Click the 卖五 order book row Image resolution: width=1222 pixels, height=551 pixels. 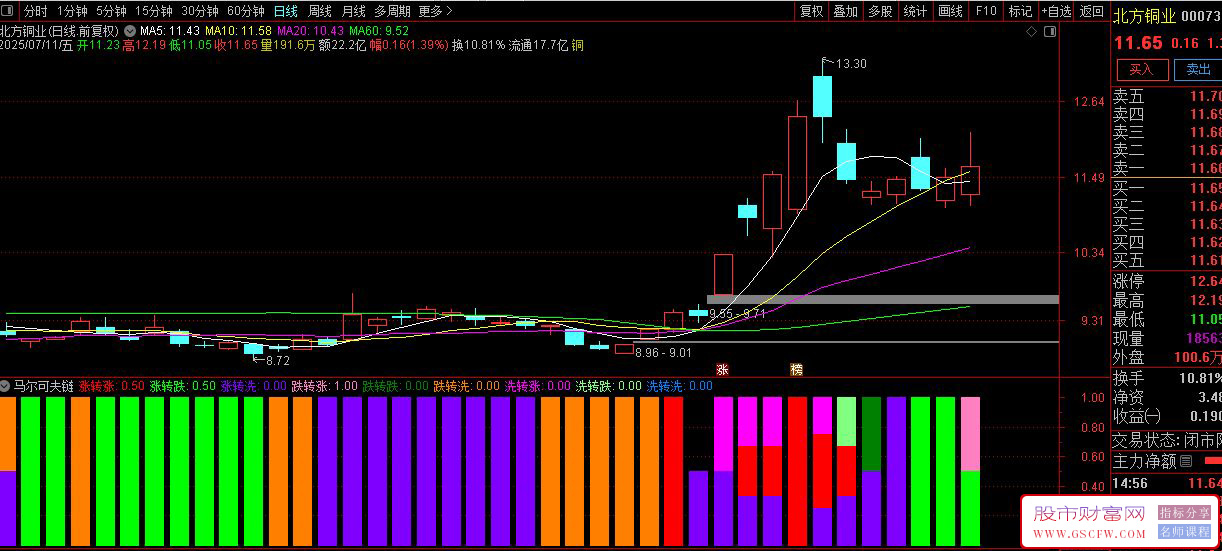(1167, 96)
